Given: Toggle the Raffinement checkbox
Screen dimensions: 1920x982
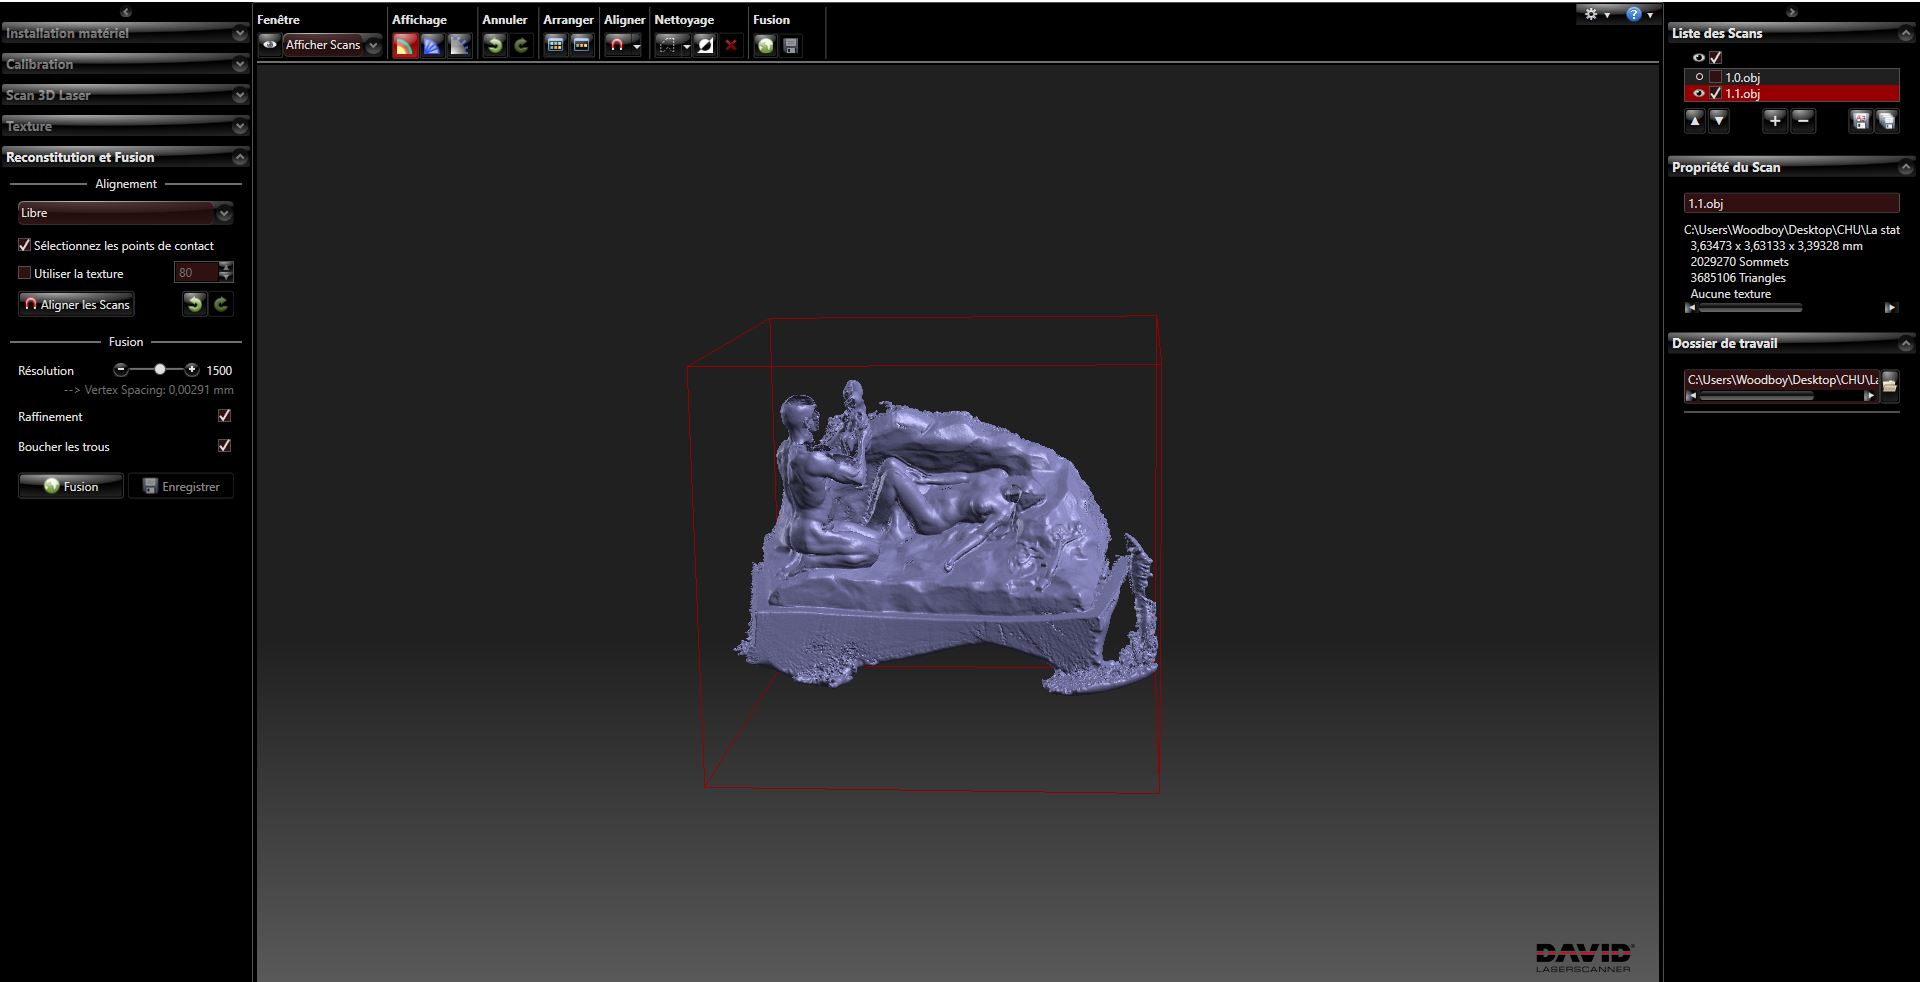Looking at the screenshot, I should pos(224,416).
